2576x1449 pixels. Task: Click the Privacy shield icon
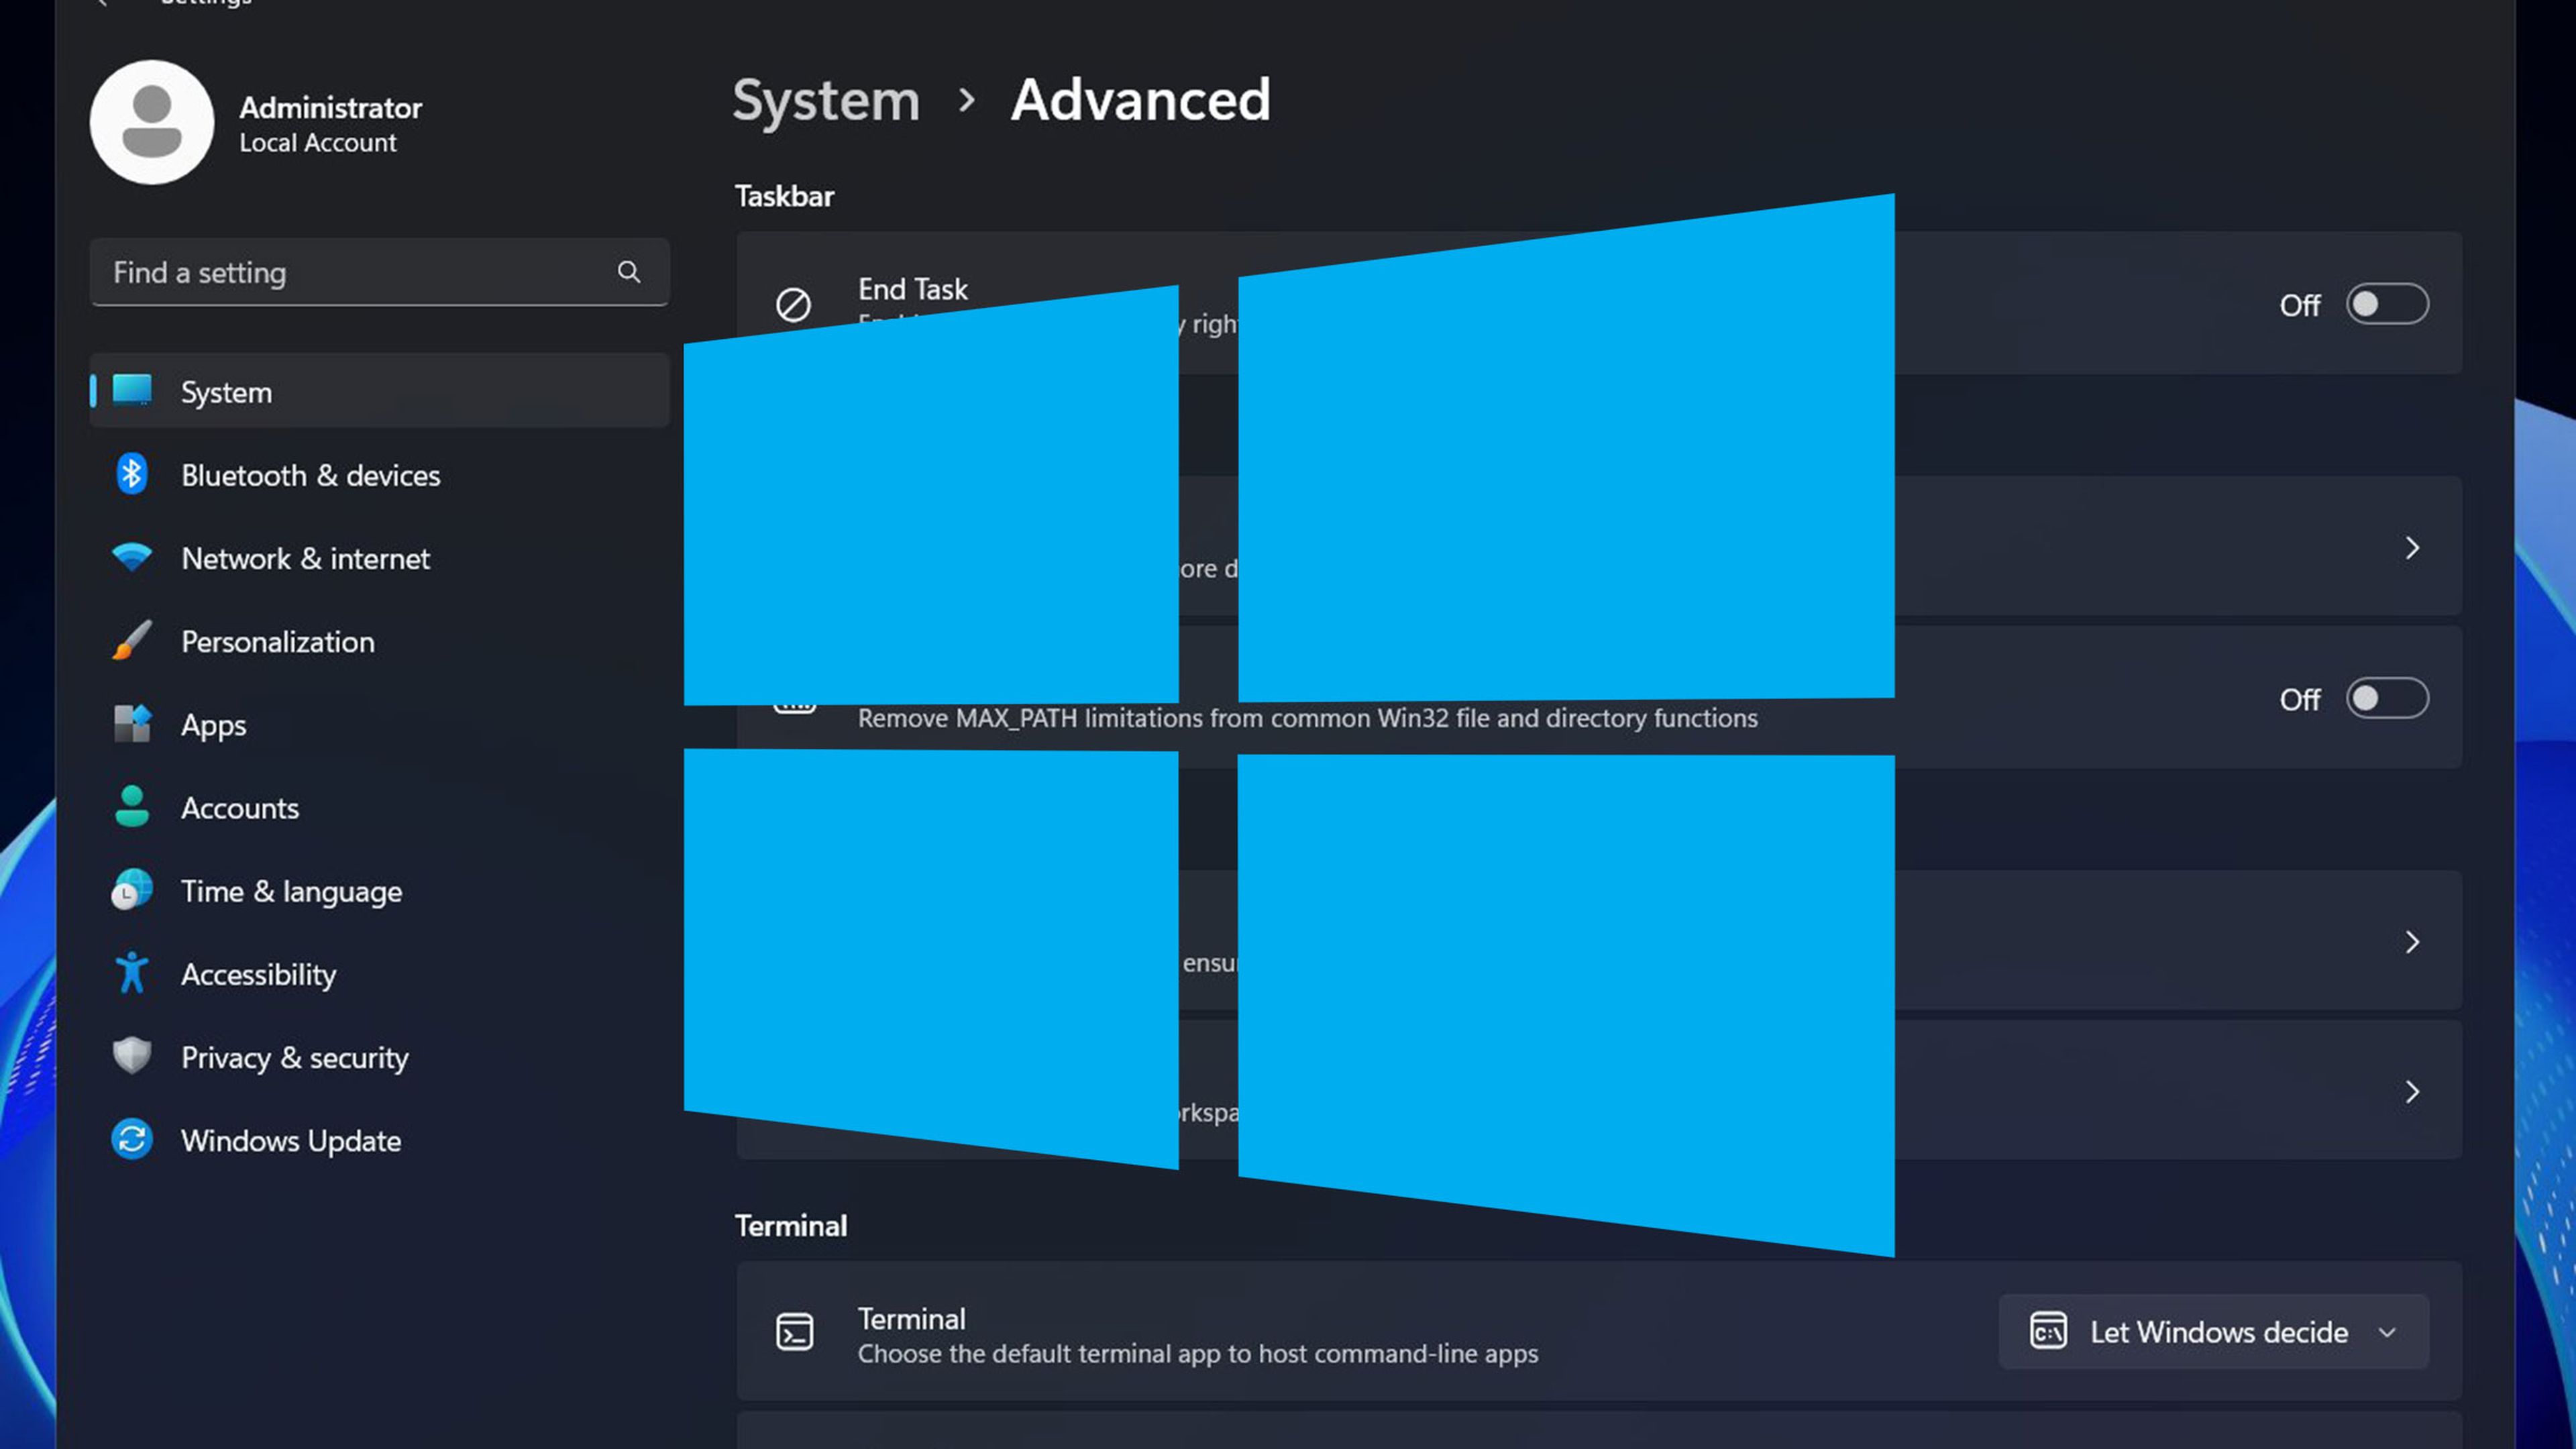coord(132,1056)
